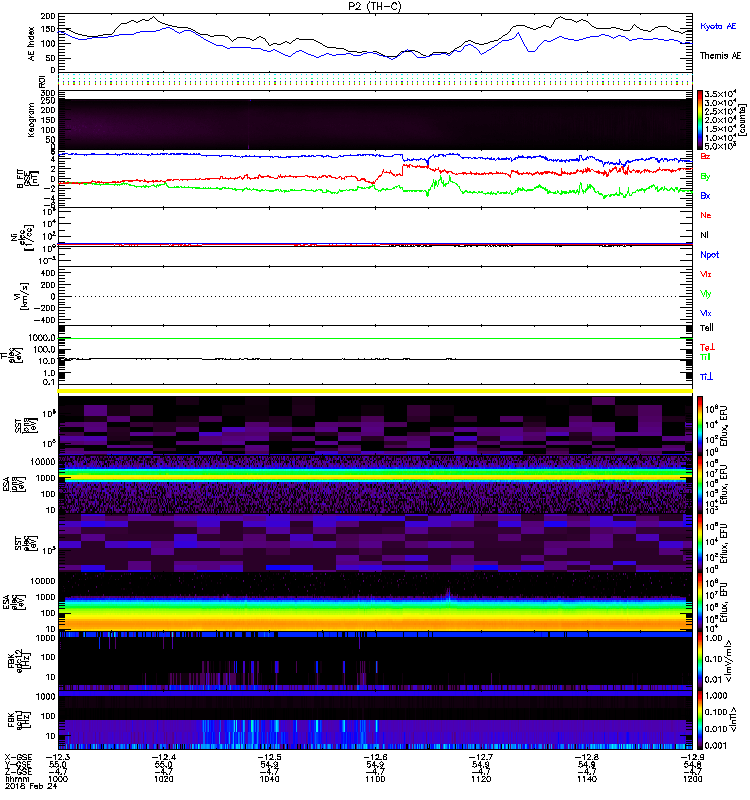Select the blue Ti⊥ legend label

(x=706, y=377)
